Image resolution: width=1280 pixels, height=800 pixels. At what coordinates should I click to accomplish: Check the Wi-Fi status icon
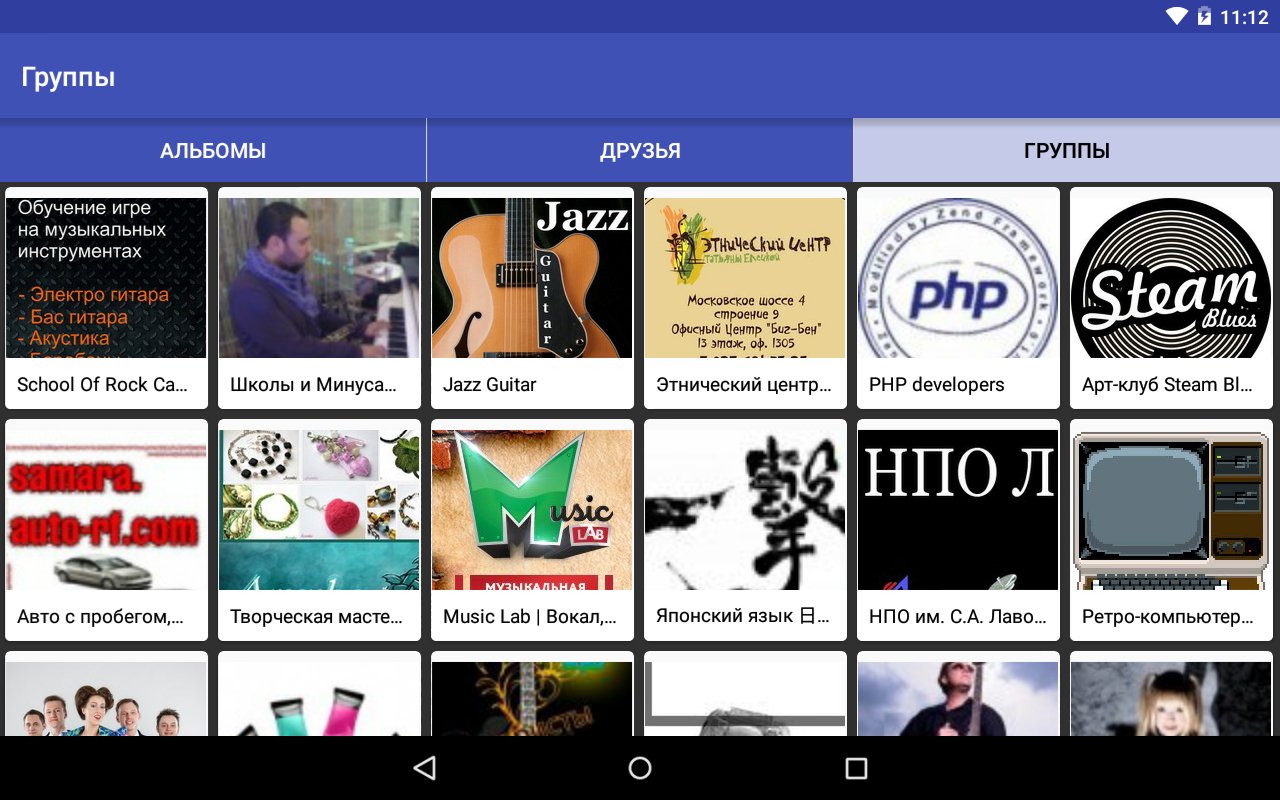tap(1177, 17)
